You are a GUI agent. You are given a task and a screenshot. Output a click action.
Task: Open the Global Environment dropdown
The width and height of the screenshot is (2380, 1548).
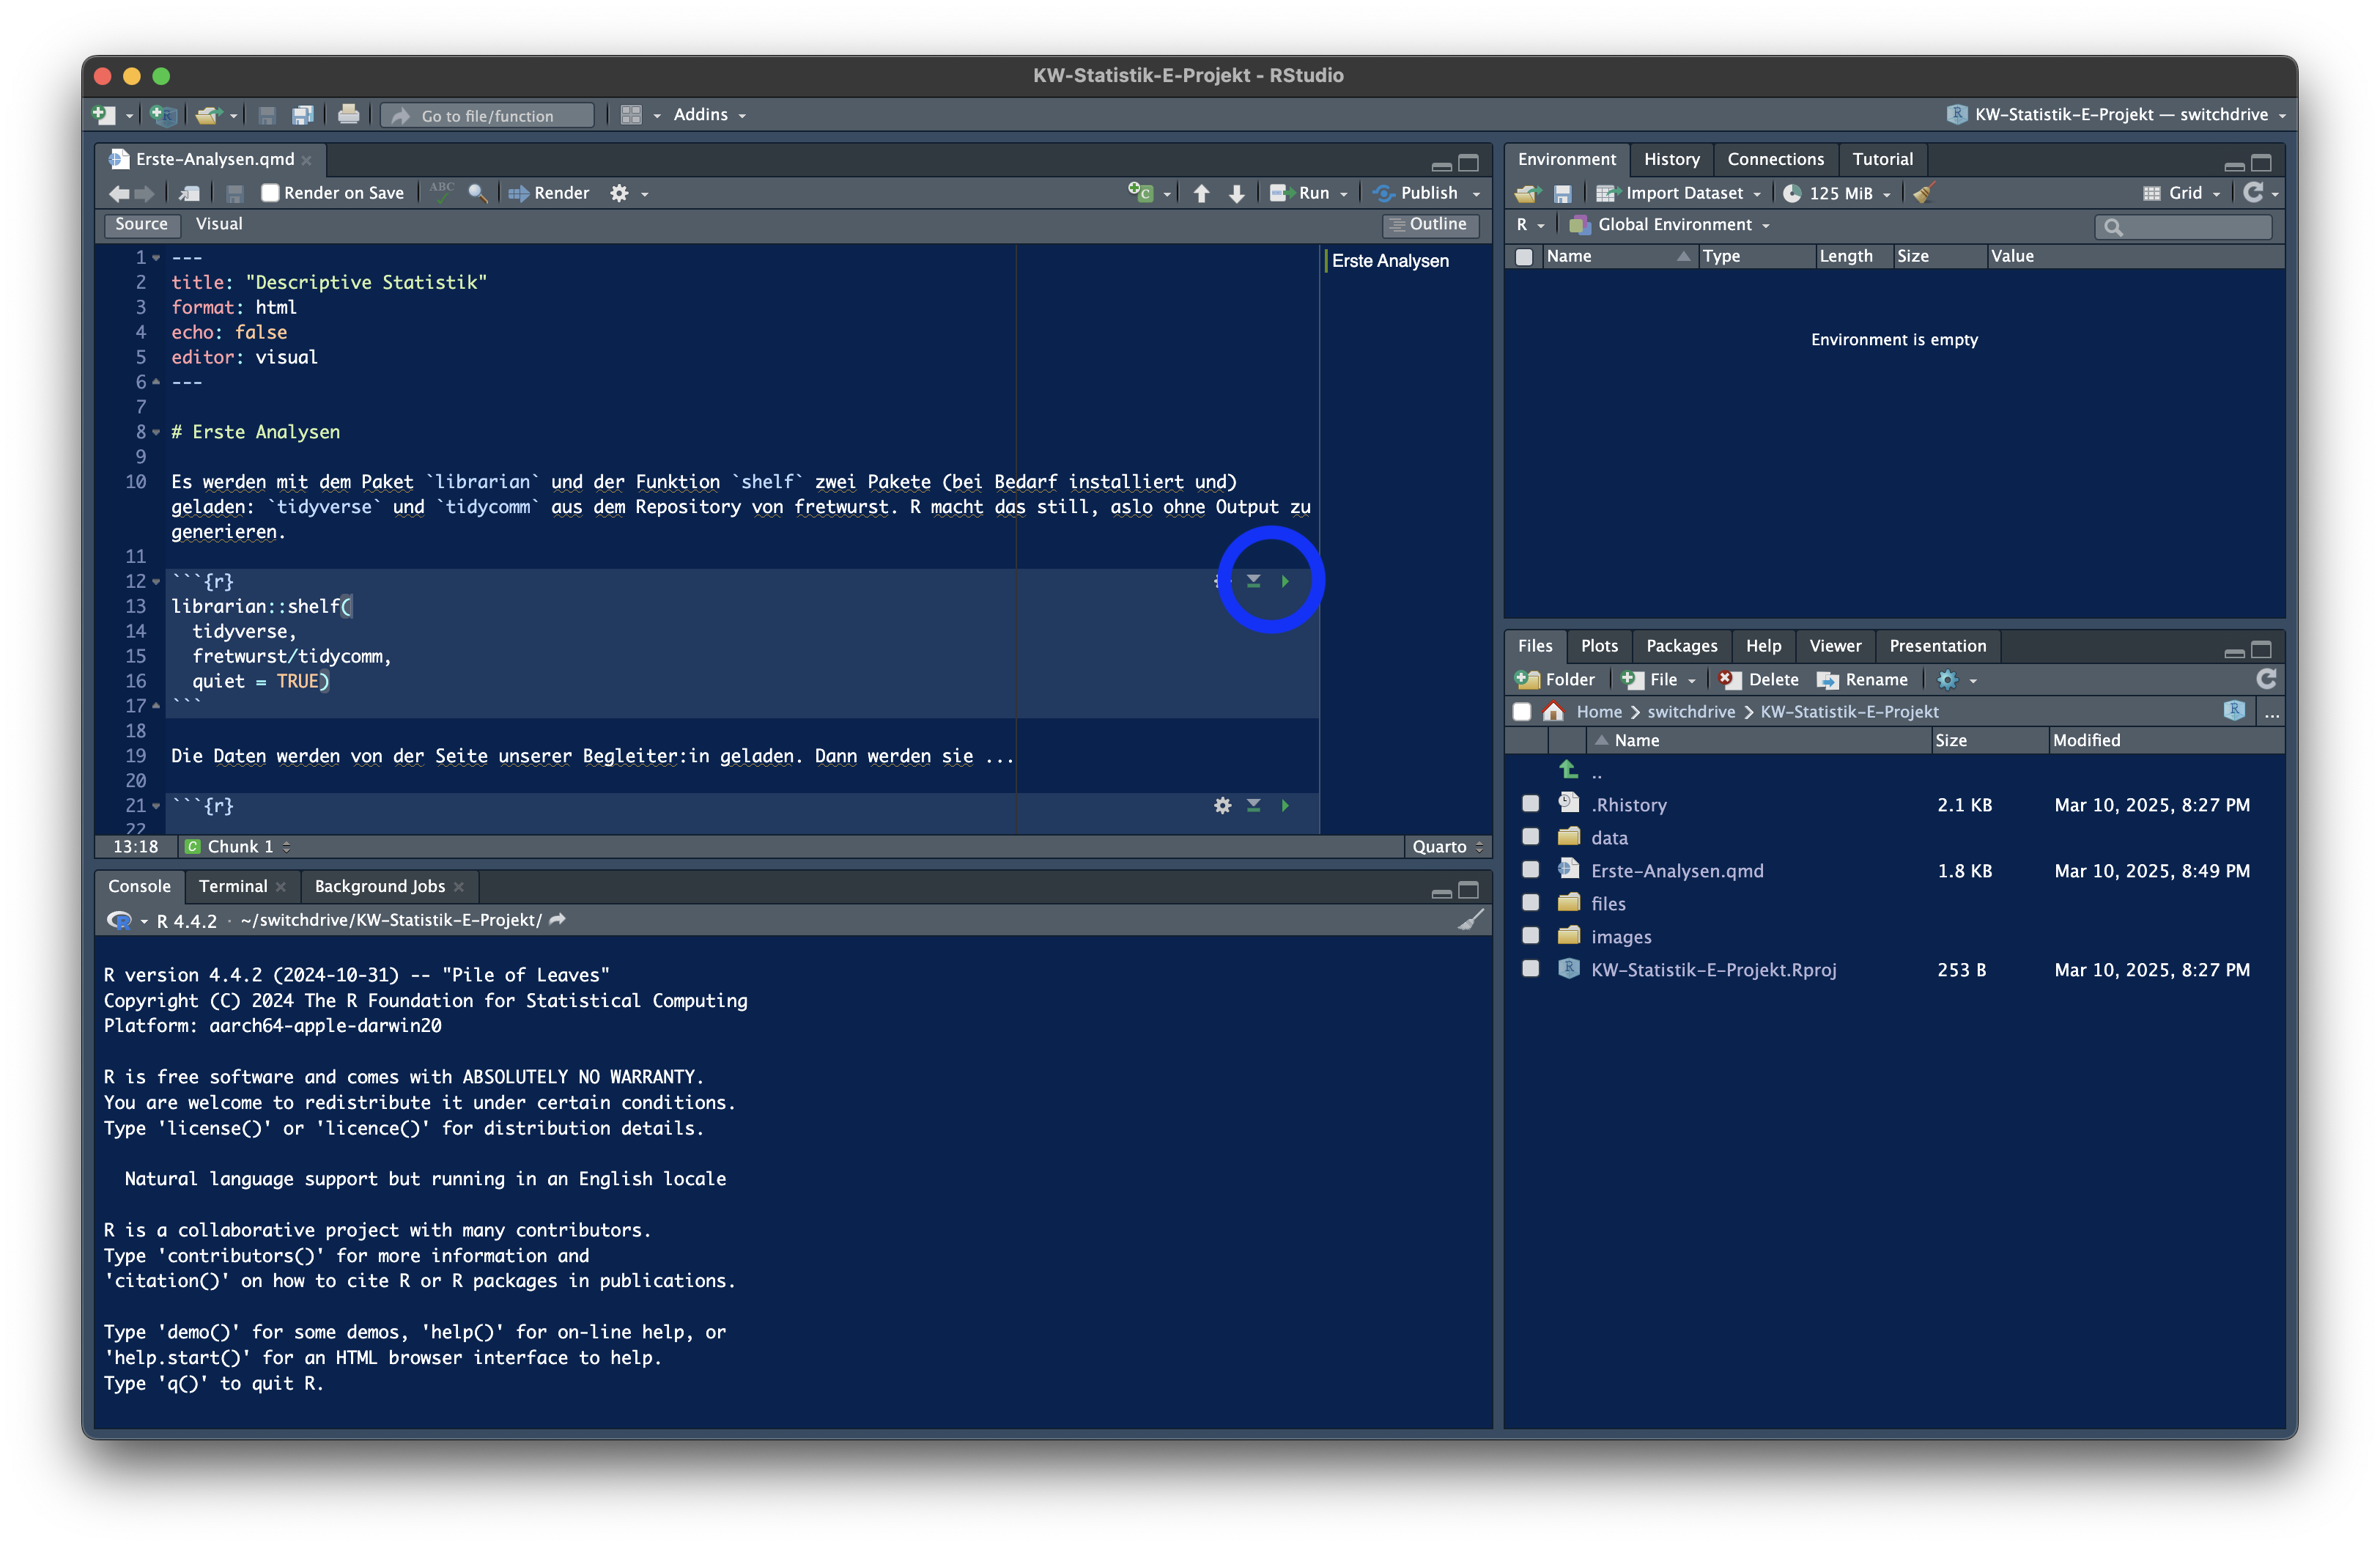pyautogui.click(x=1670, y=225)
